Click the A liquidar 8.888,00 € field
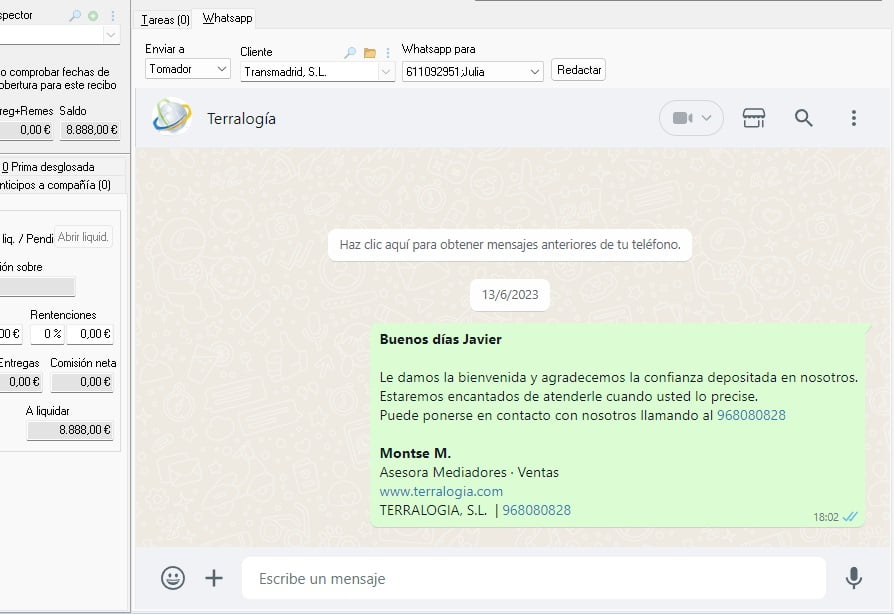894x614 pixels. point(70,430)
